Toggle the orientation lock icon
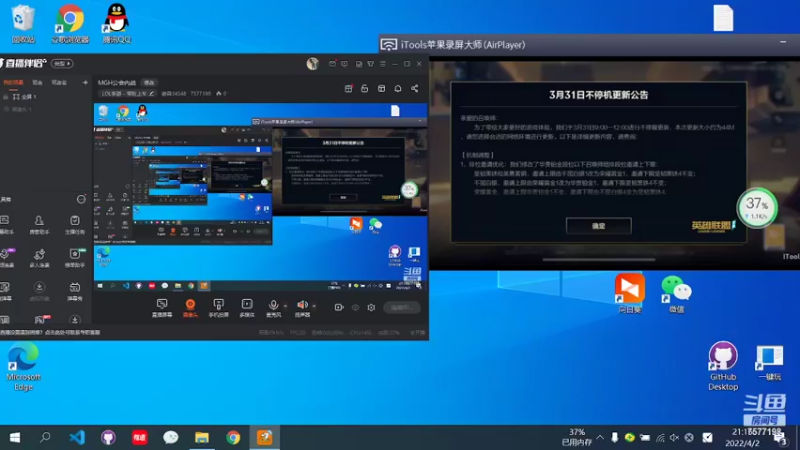The image size is (800, 450). click(x=364, y=88)
